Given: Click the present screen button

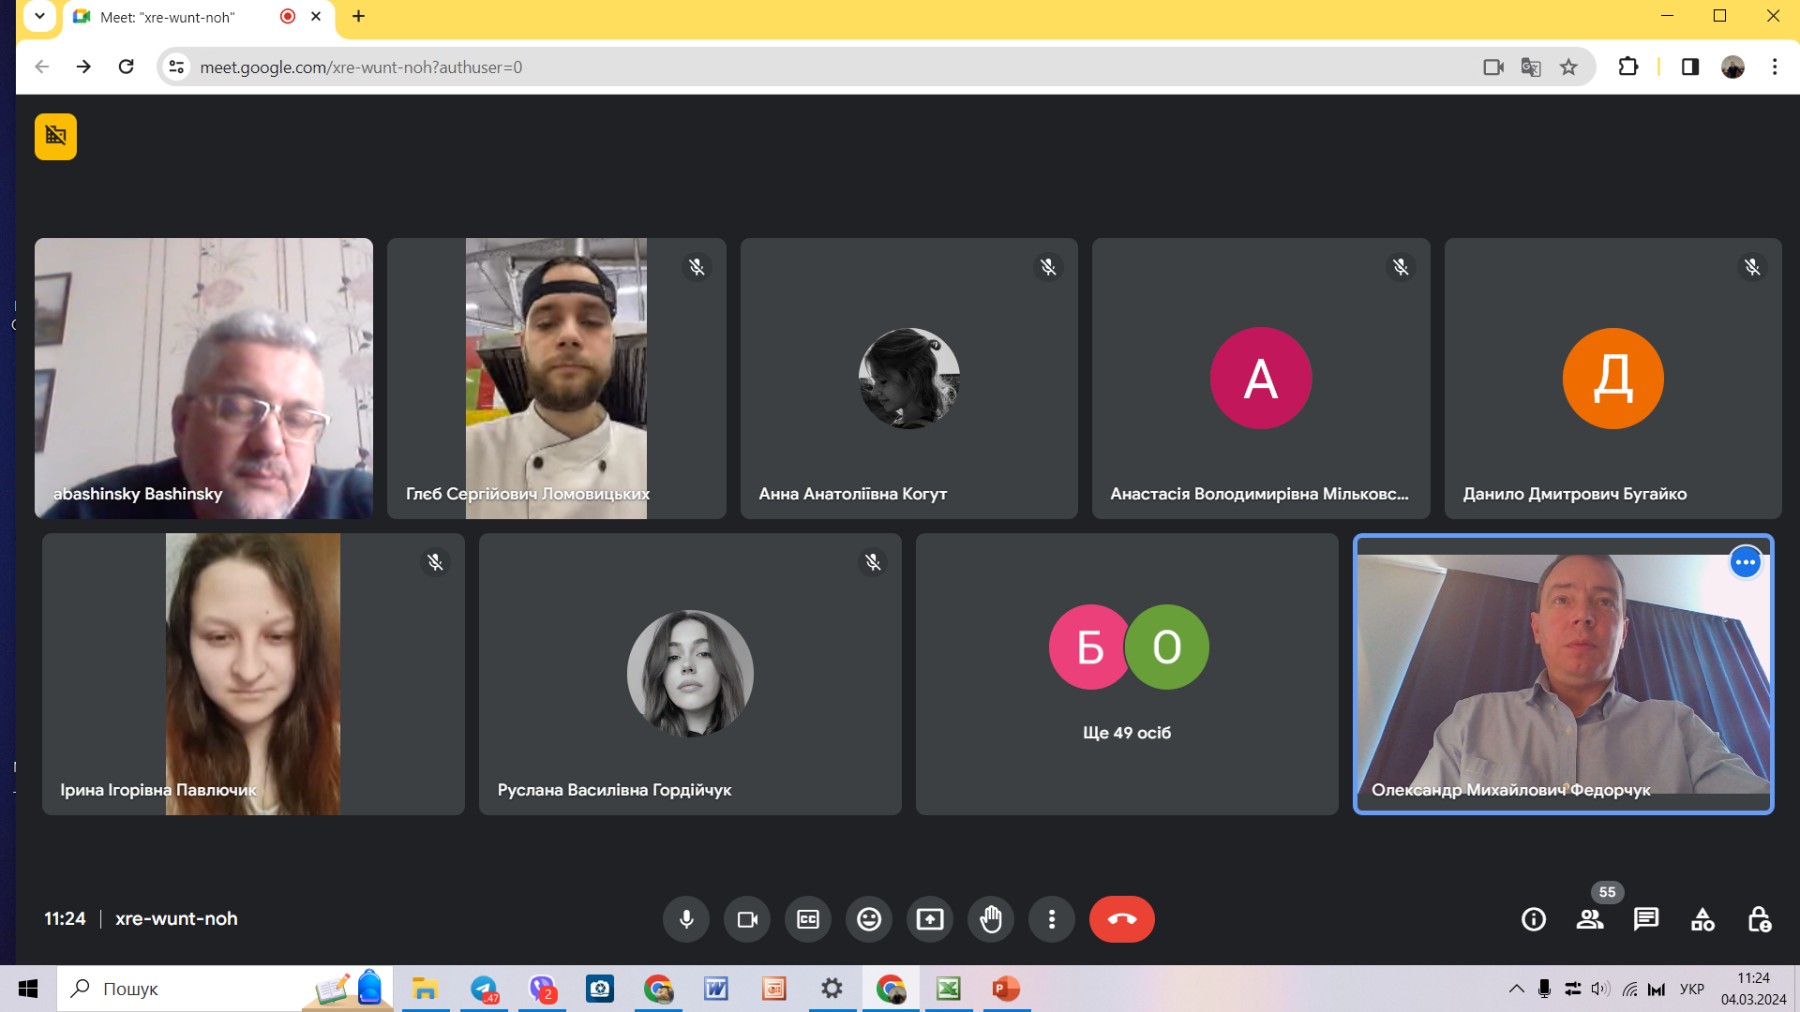Looking at the screenshot, I should pyautogui.click(x=930, y=919).
